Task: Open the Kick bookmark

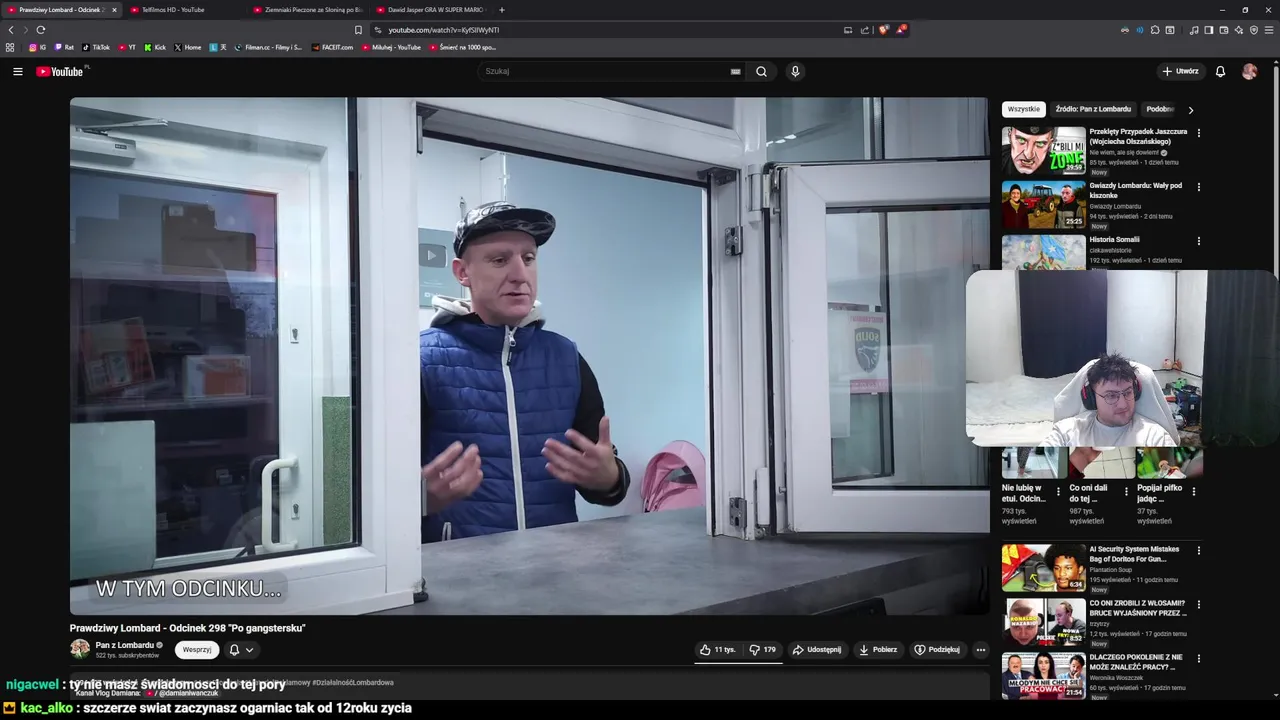Action: tap(155, 47)
